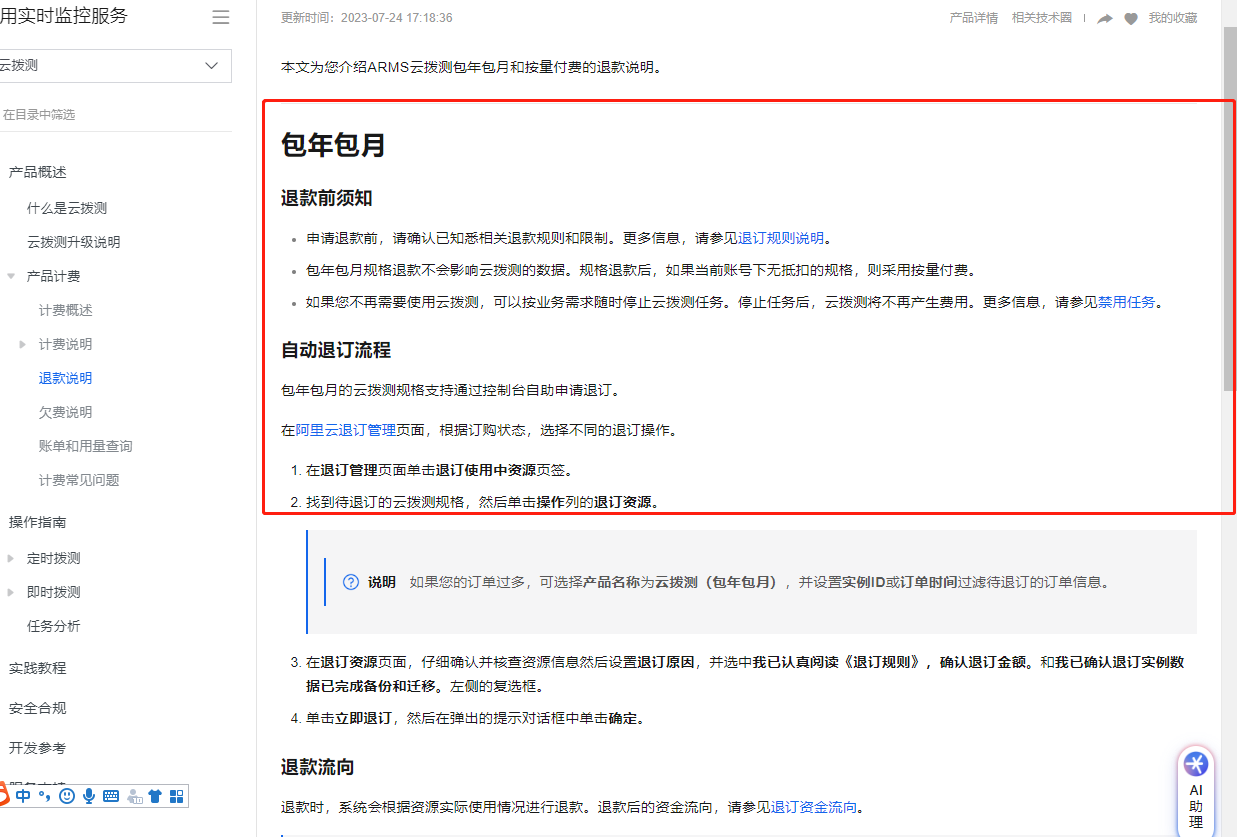The height and width of the screenshot is (837, 1237).
Task: Open the IME toolbox grid icon
Action: (177, 796)
